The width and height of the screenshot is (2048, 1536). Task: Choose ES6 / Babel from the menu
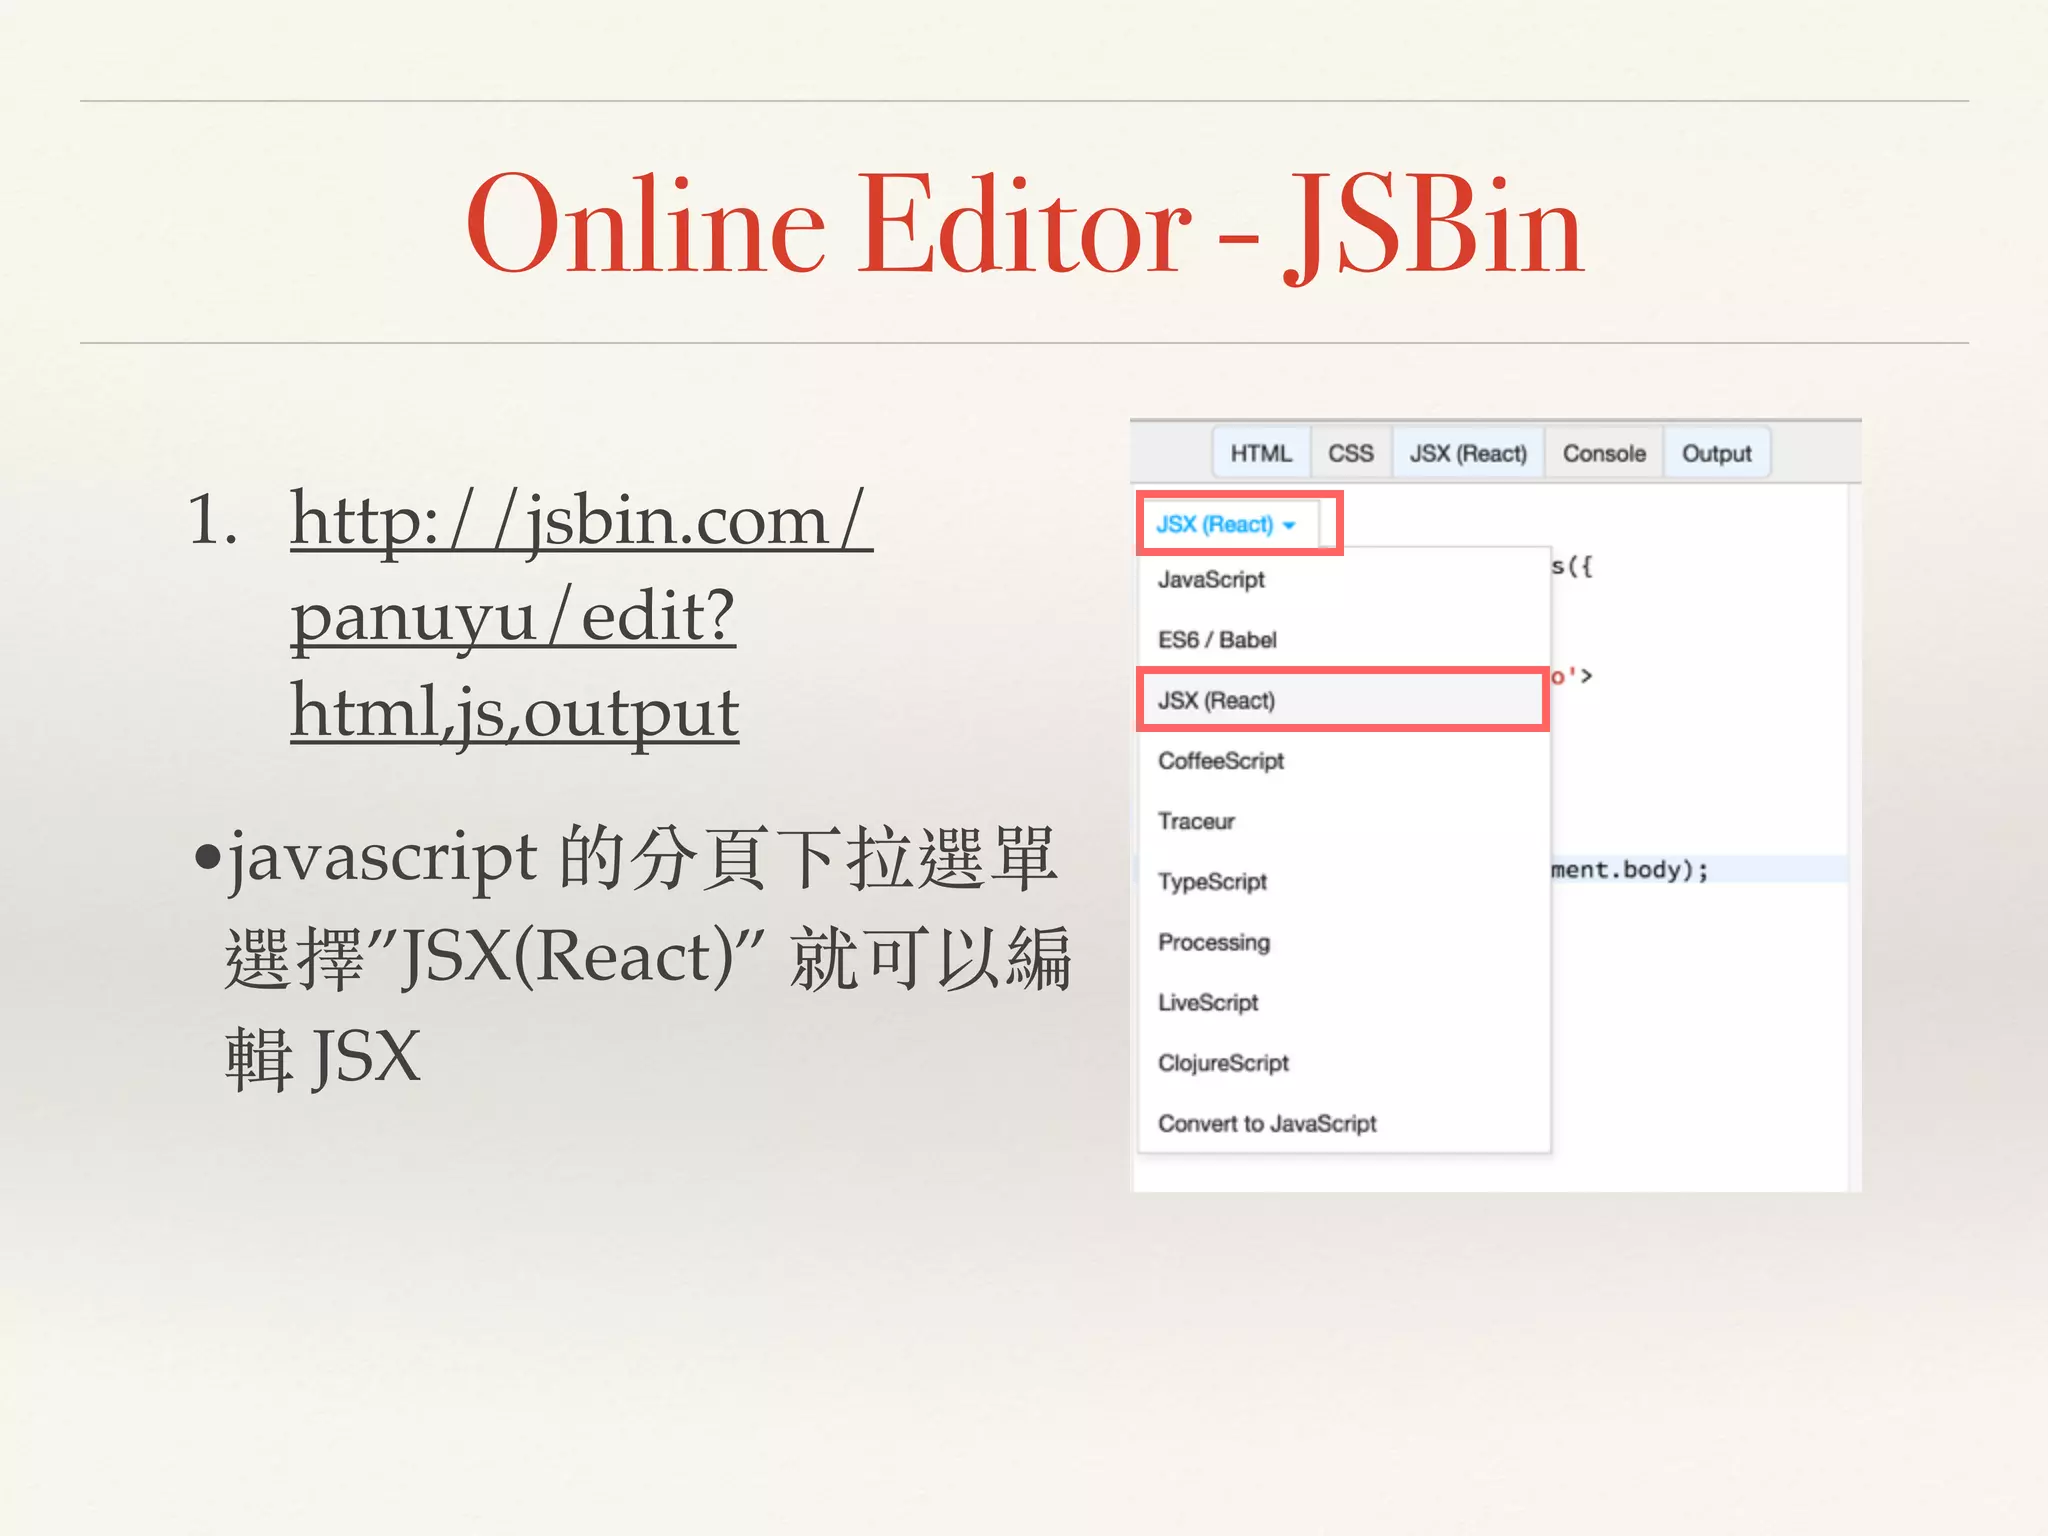point(1344,640)
